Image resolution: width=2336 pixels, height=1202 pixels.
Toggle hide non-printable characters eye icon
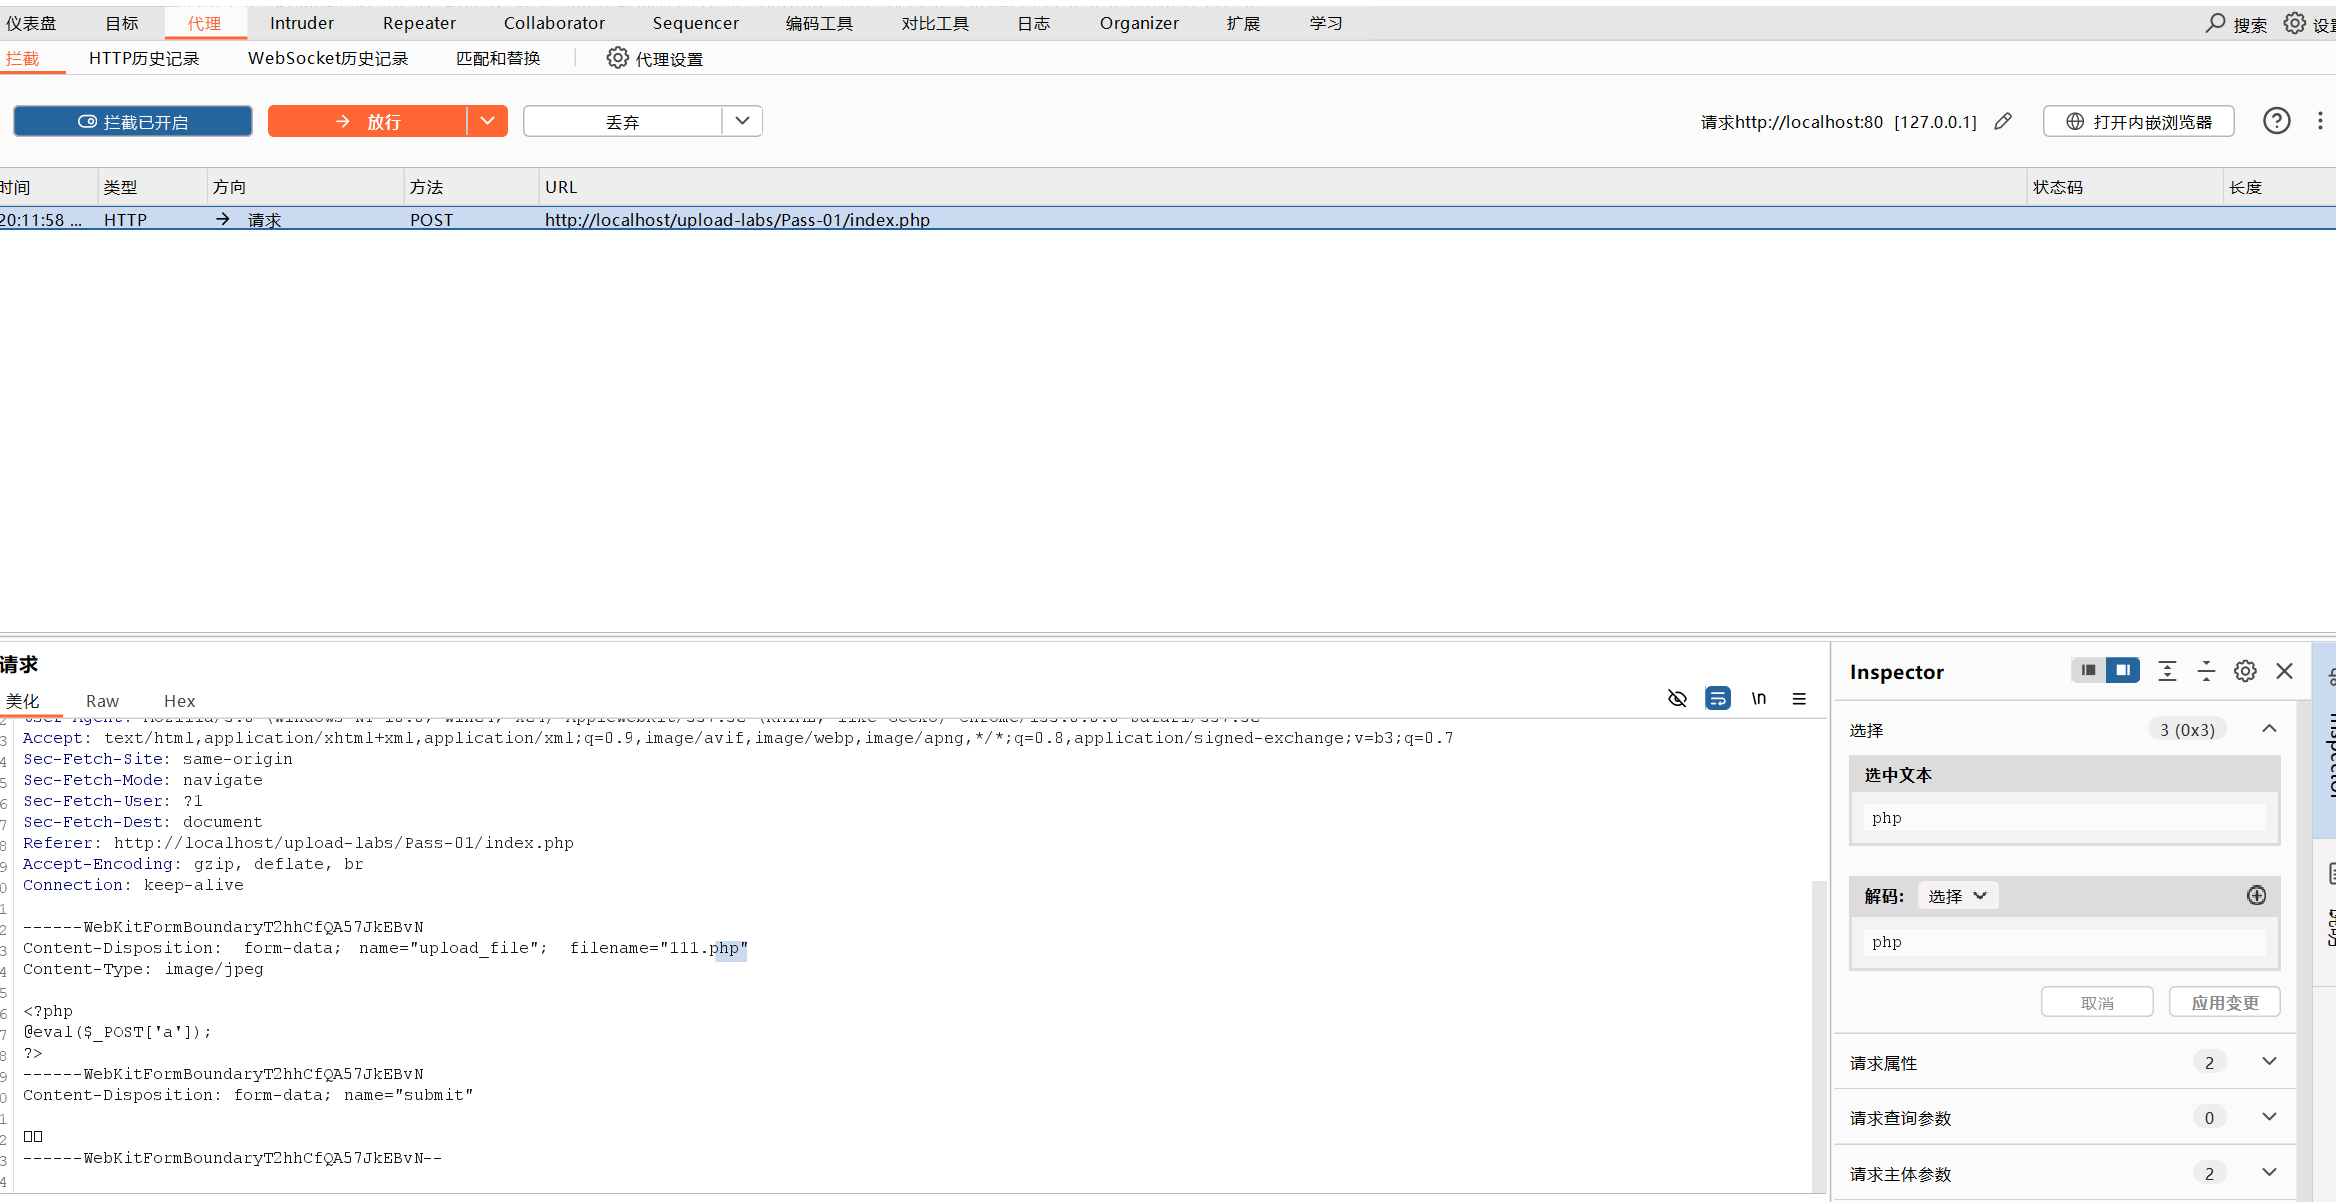(1677, 698)
